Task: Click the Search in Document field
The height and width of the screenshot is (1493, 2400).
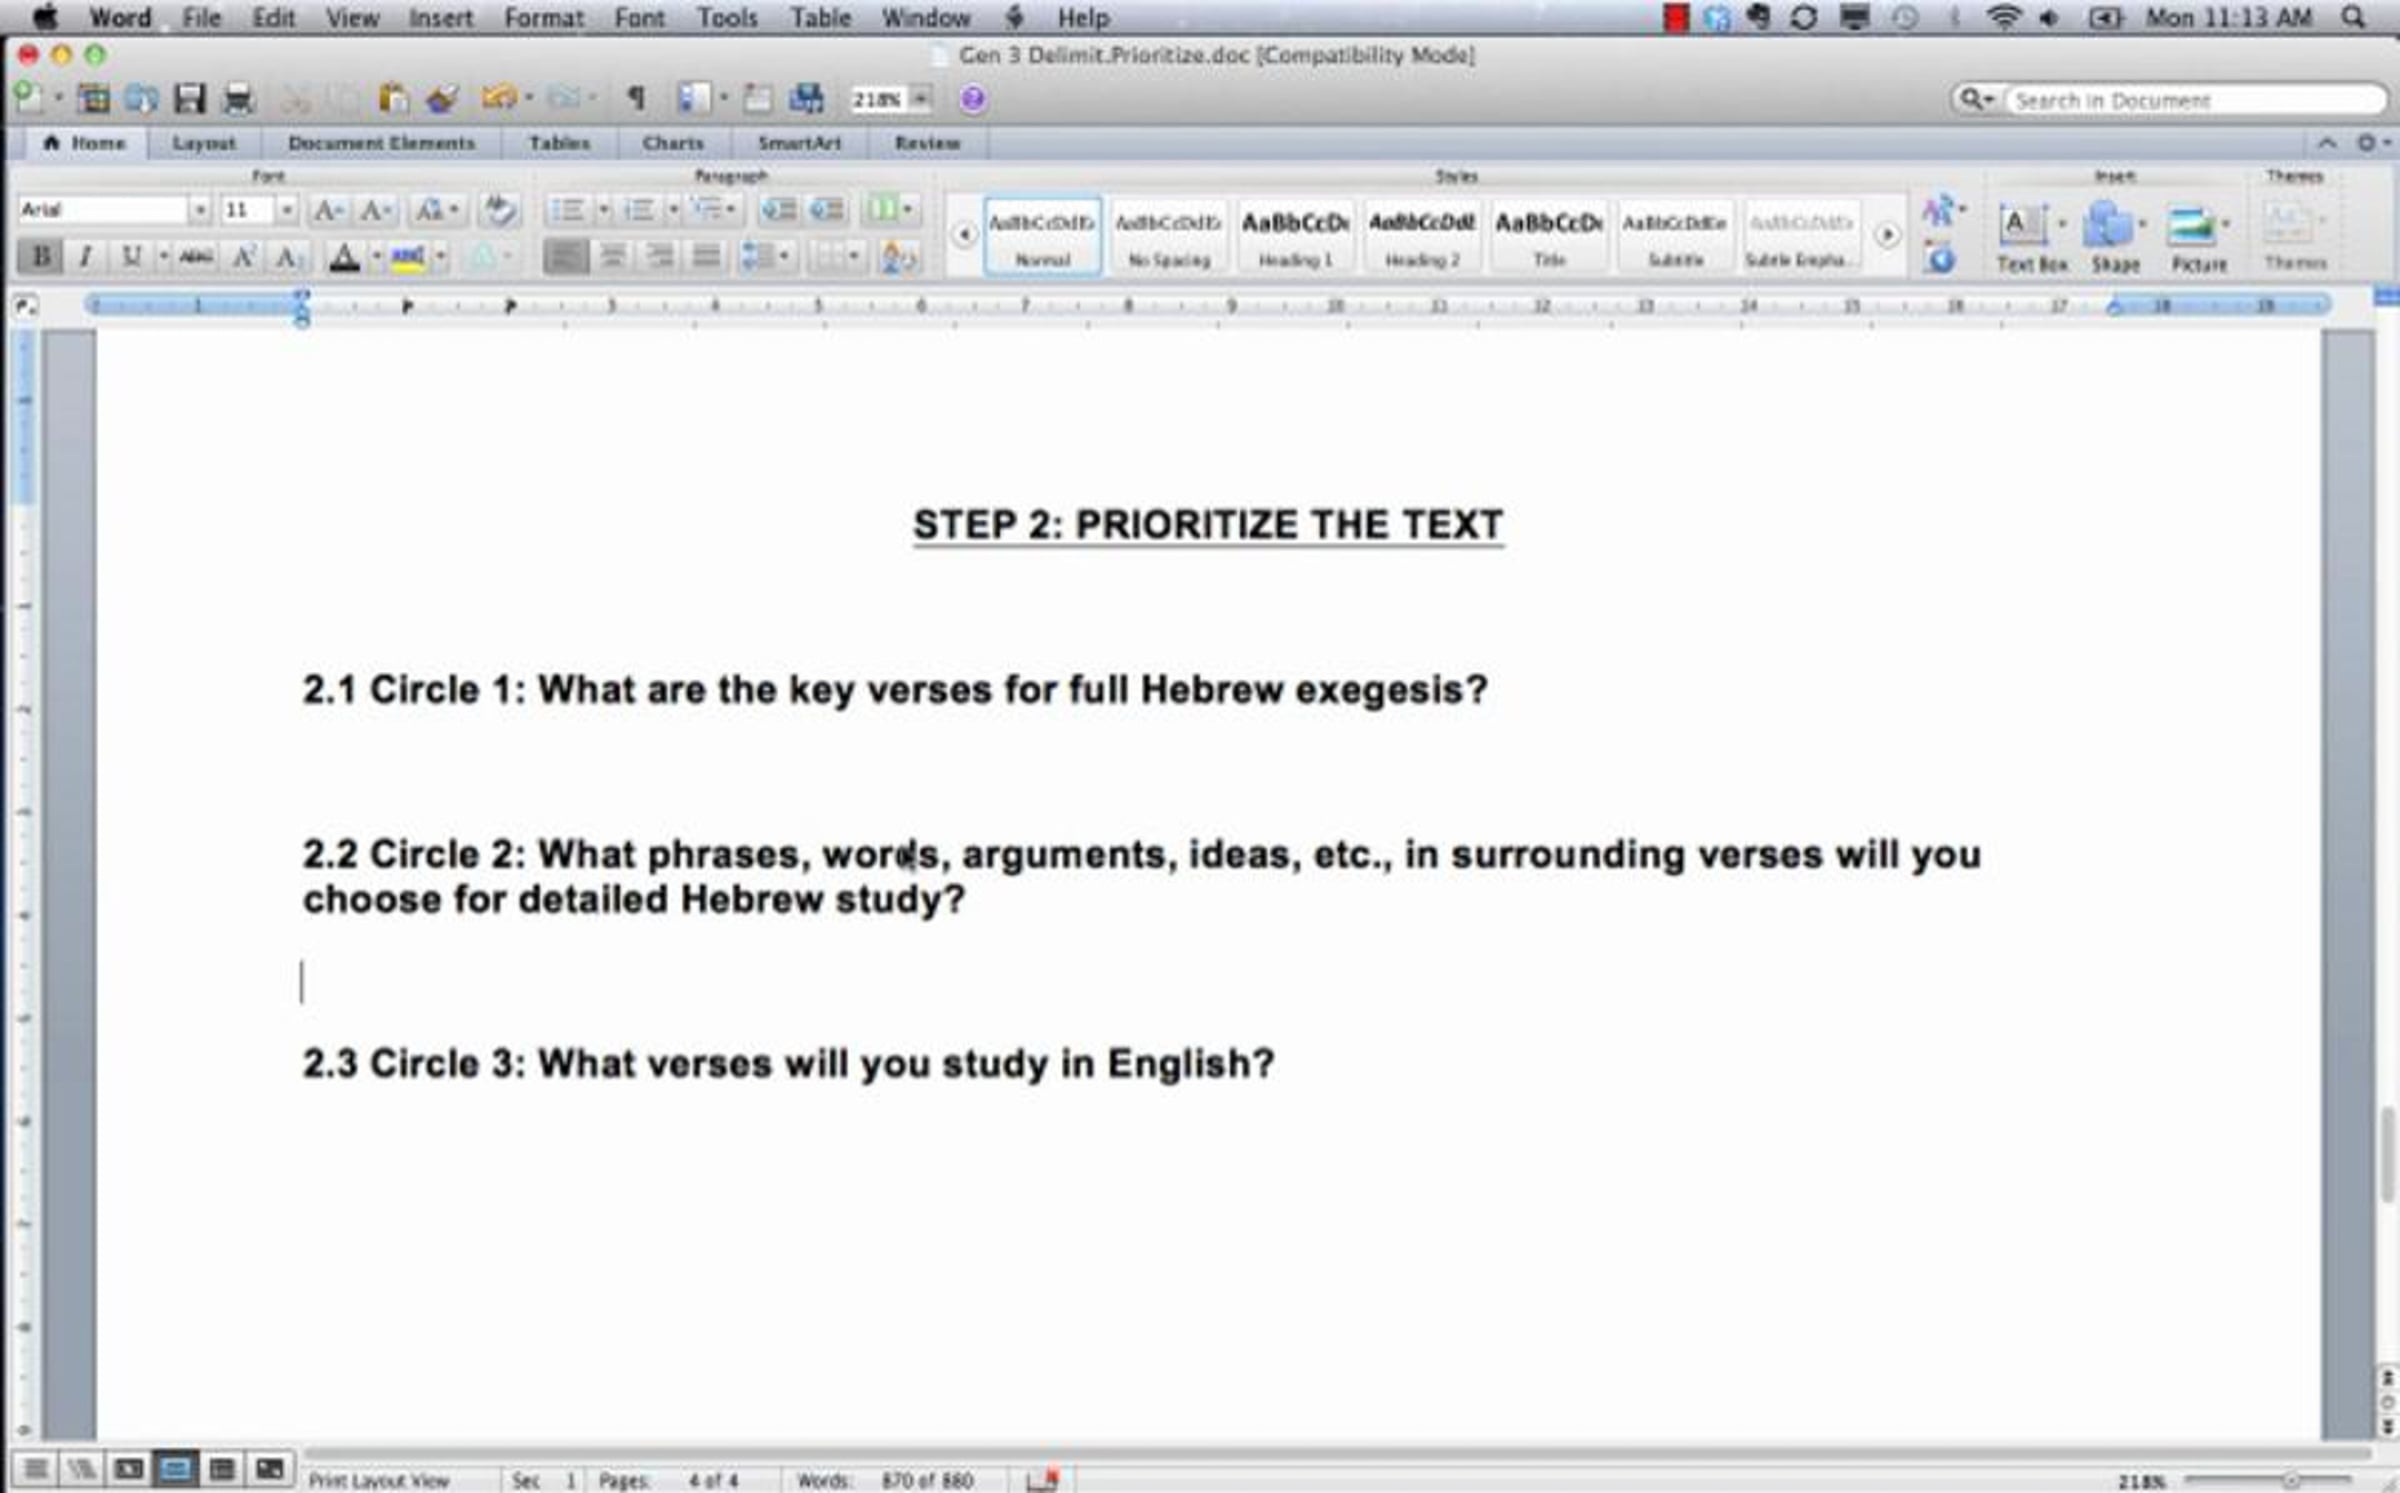Action: point(2195,100)
